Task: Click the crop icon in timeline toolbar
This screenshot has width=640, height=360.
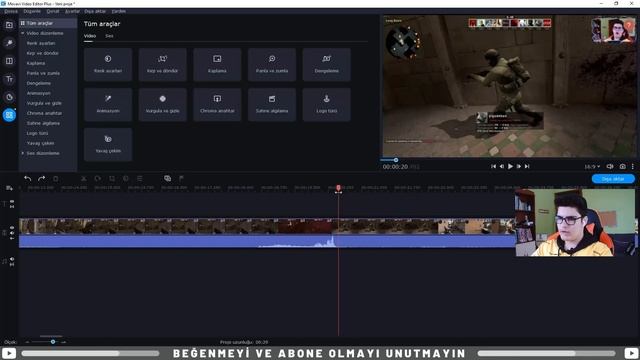Action: click(x=112, y=178)
